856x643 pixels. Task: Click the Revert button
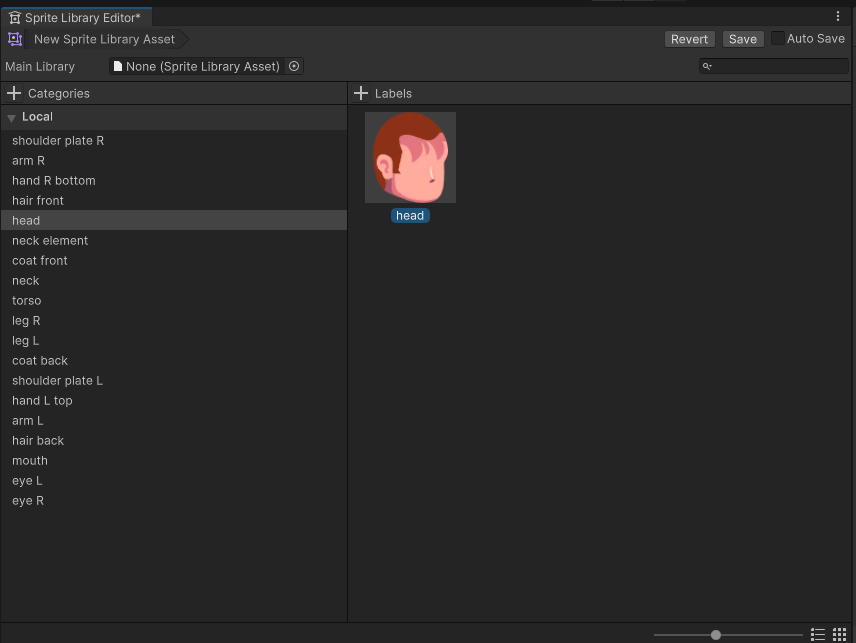[x=689, y=39]
